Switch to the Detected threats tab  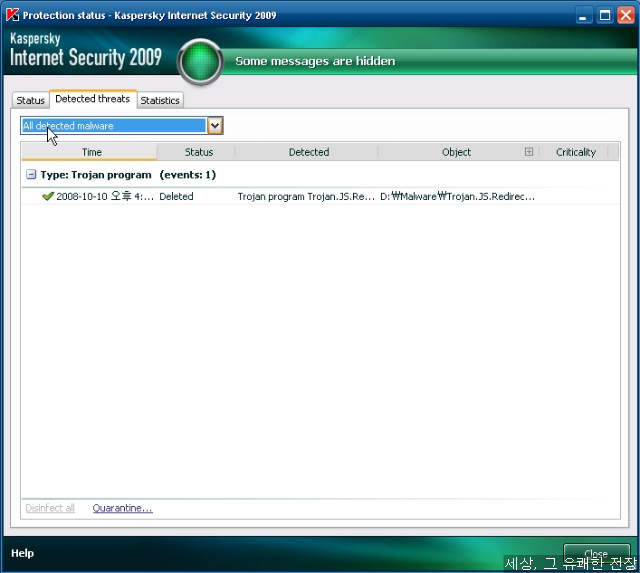click(x=93, y=99)
